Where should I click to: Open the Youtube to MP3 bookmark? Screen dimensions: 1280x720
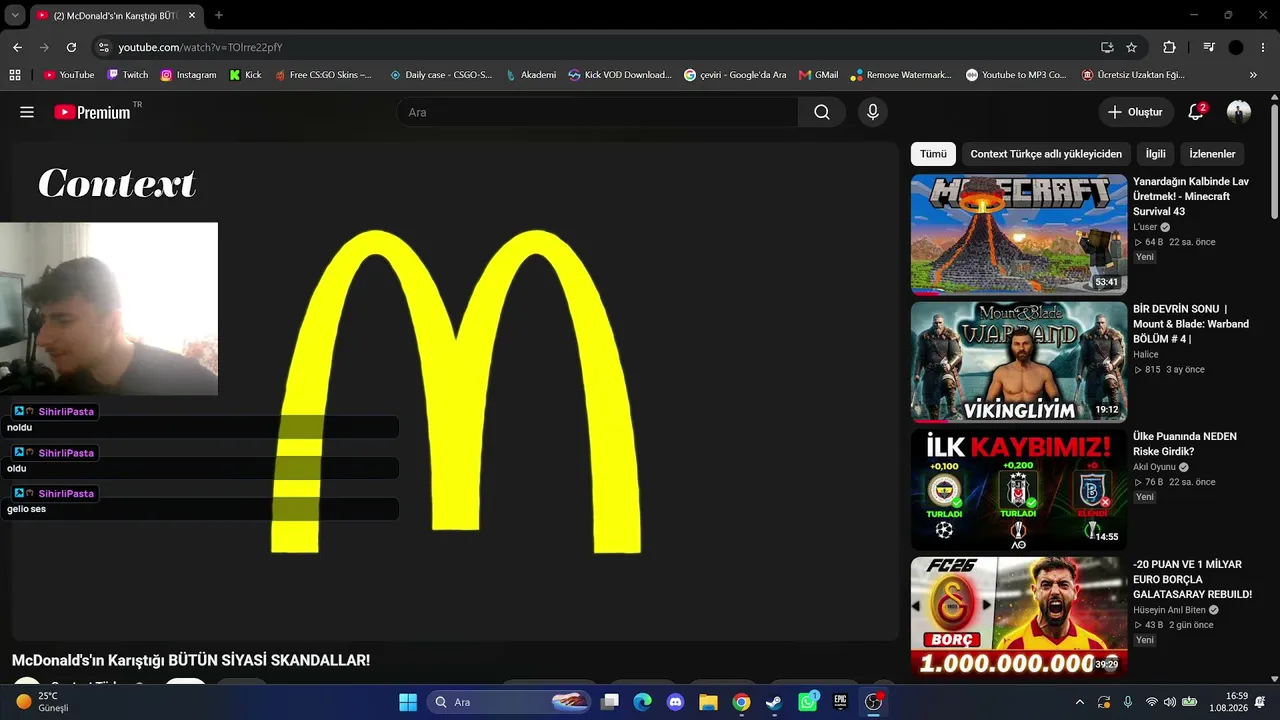1016,75
